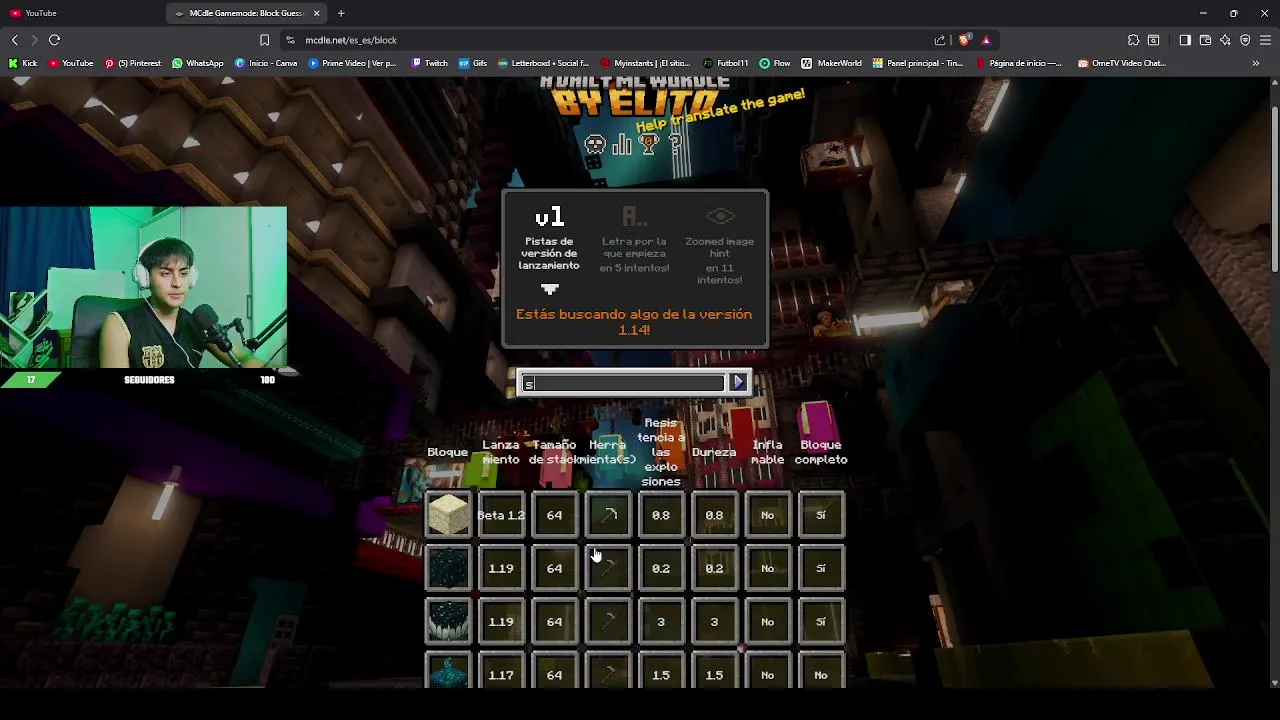1280x720 pixels.
Task: Bookmark this page with the bookmark icon
Action: (x=264, y=40)
